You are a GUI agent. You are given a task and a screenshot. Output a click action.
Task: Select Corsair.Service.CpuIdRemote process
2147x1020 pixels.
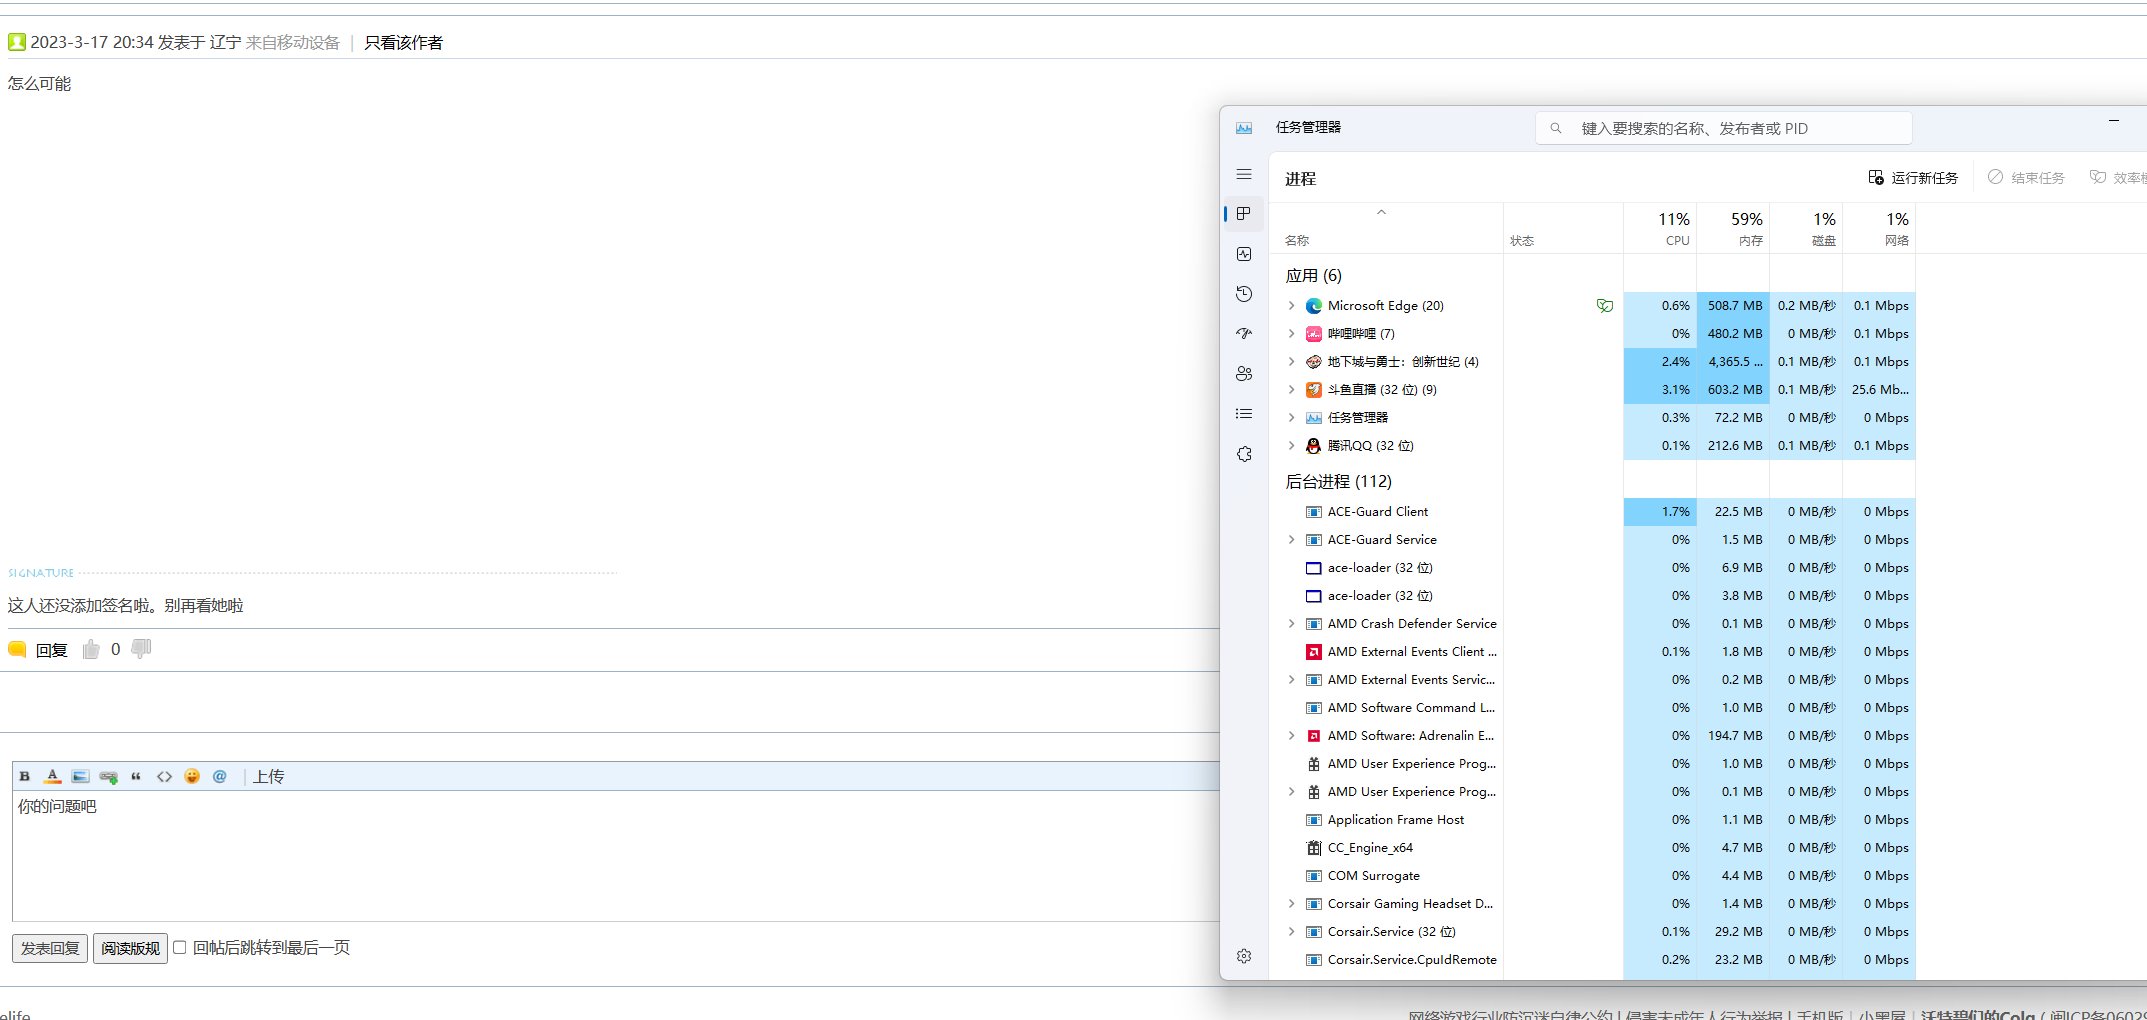(x=1592, y=960)
